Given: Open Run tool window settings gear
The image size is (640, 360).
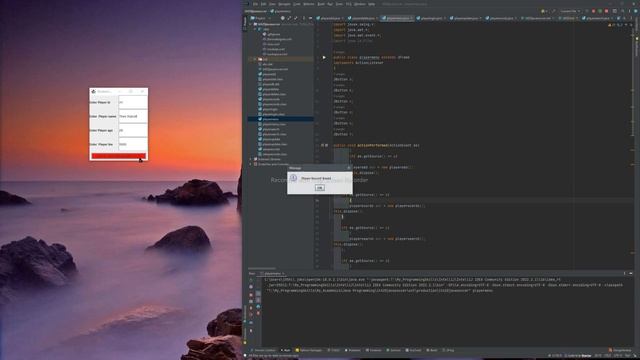Looking at the screenshot, I should 624,273.
